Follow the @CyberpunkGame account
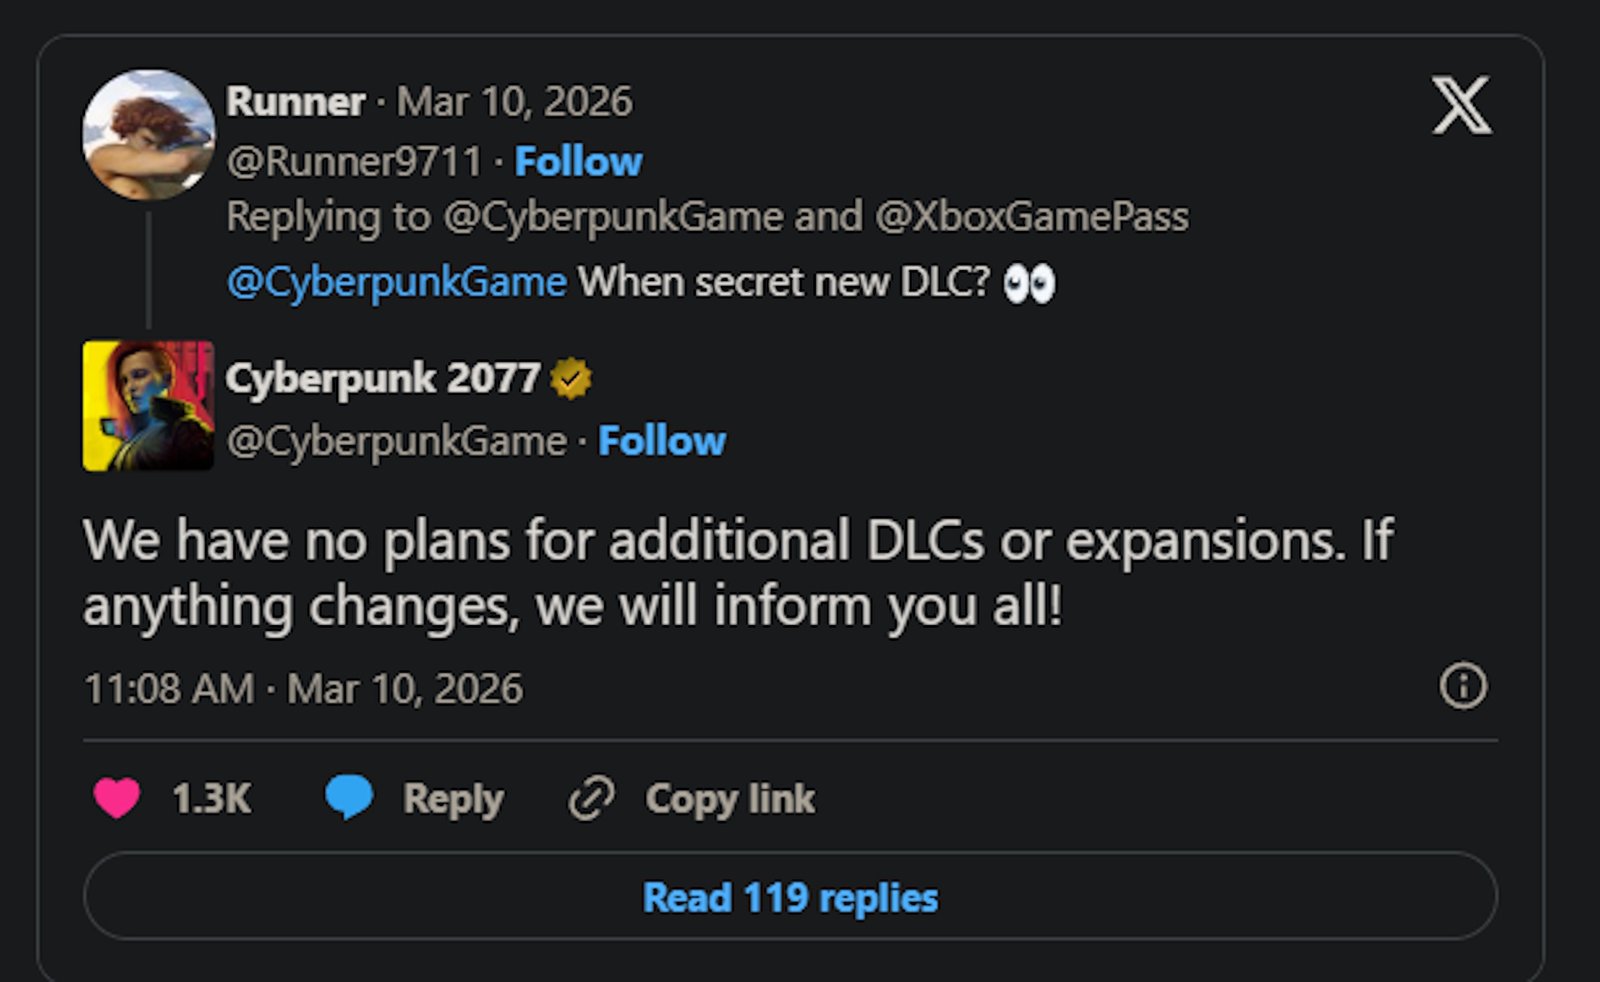 tap(663, 439)
